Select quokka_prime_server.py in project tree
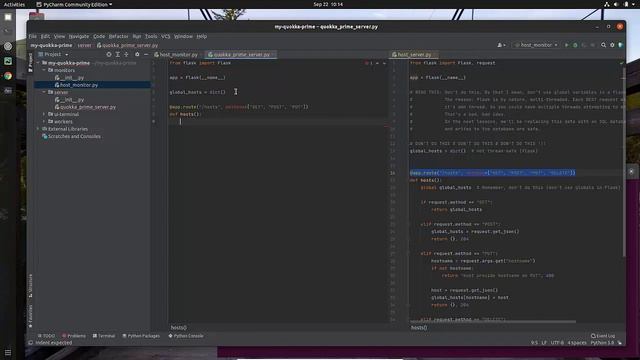Screen dimensions: 640x360 (x=88, y=107)
